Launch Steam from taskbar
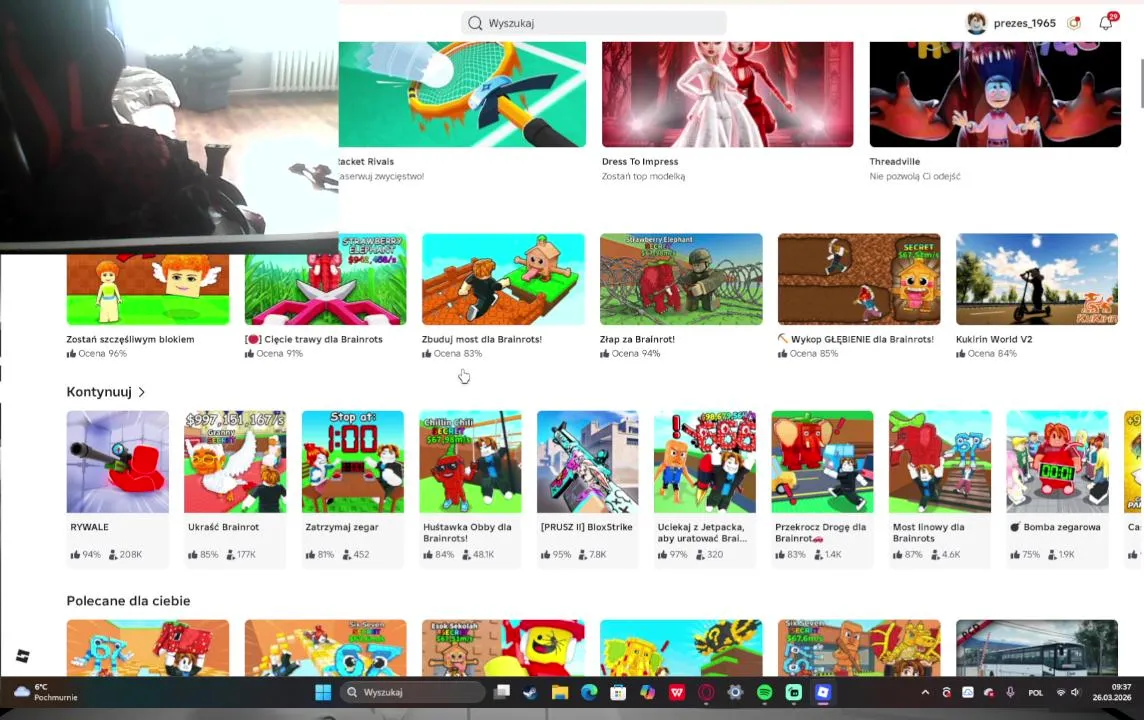The height and width of the screenshot is (720, 1144). (530, 692)
